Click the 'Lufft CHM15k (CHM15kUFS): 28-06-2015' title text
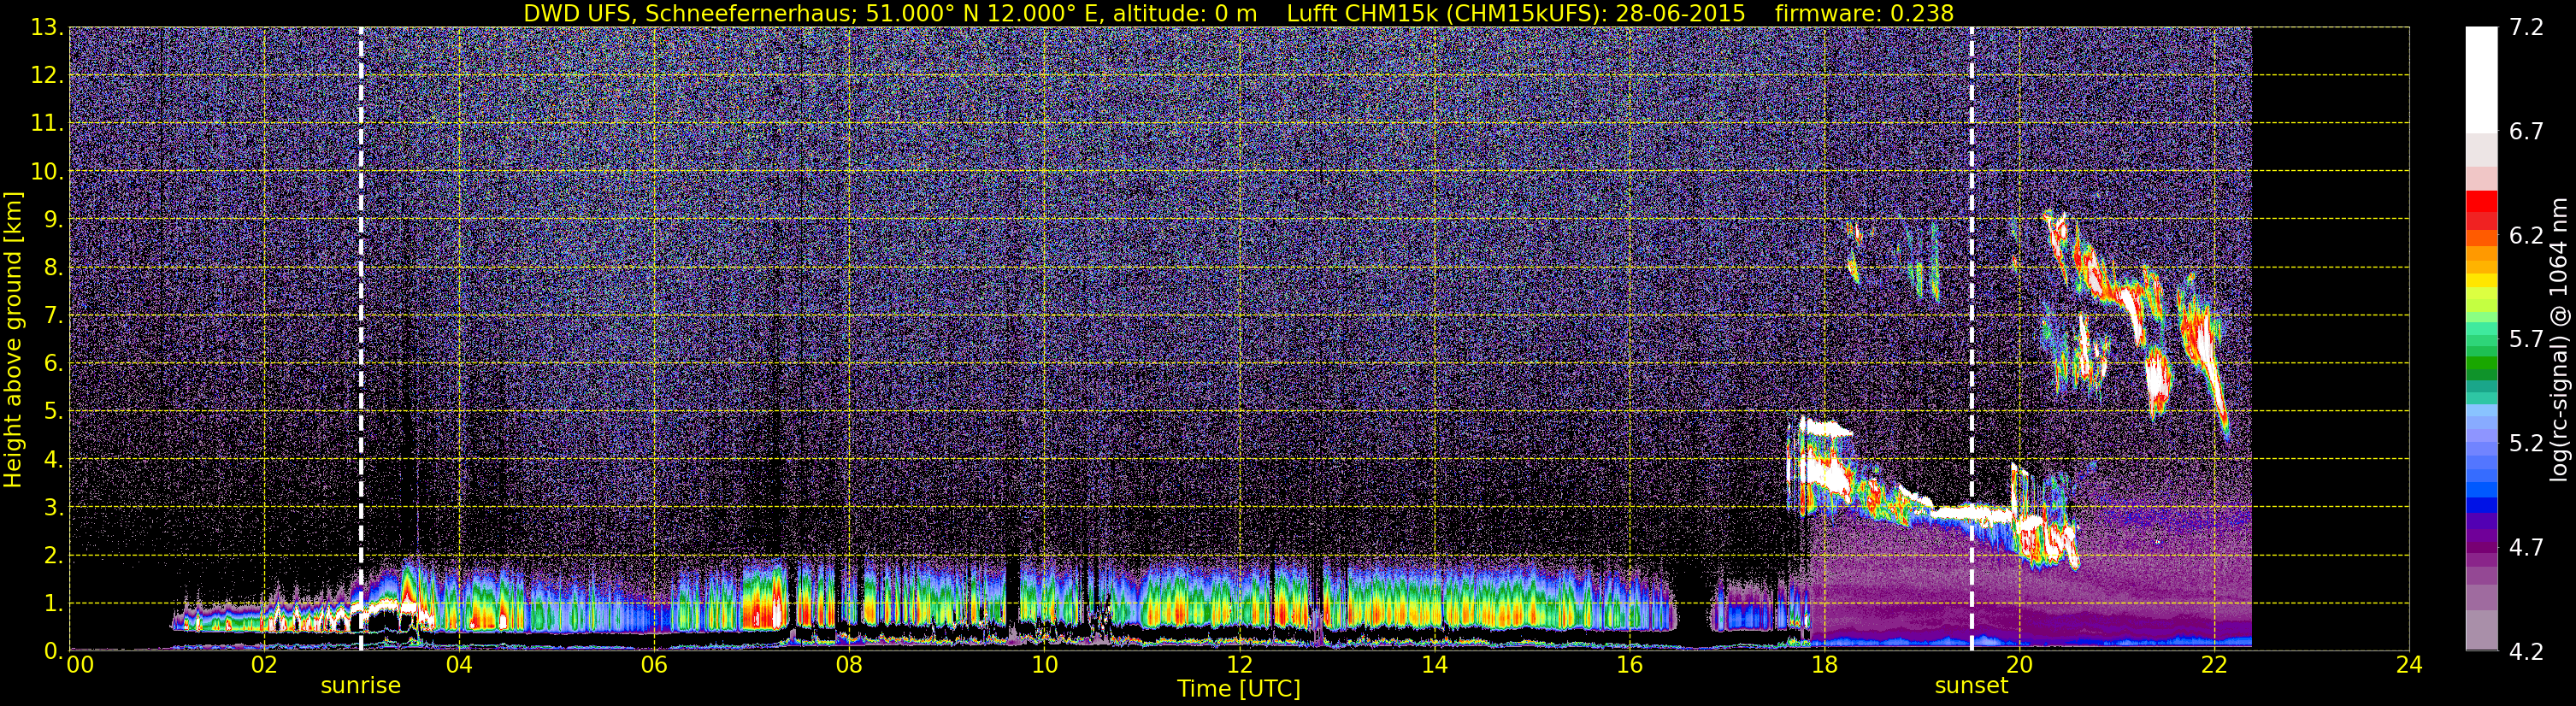The width and height of the screenshot is (2576, 706). pyautogui.click(x=1516, y=13)
